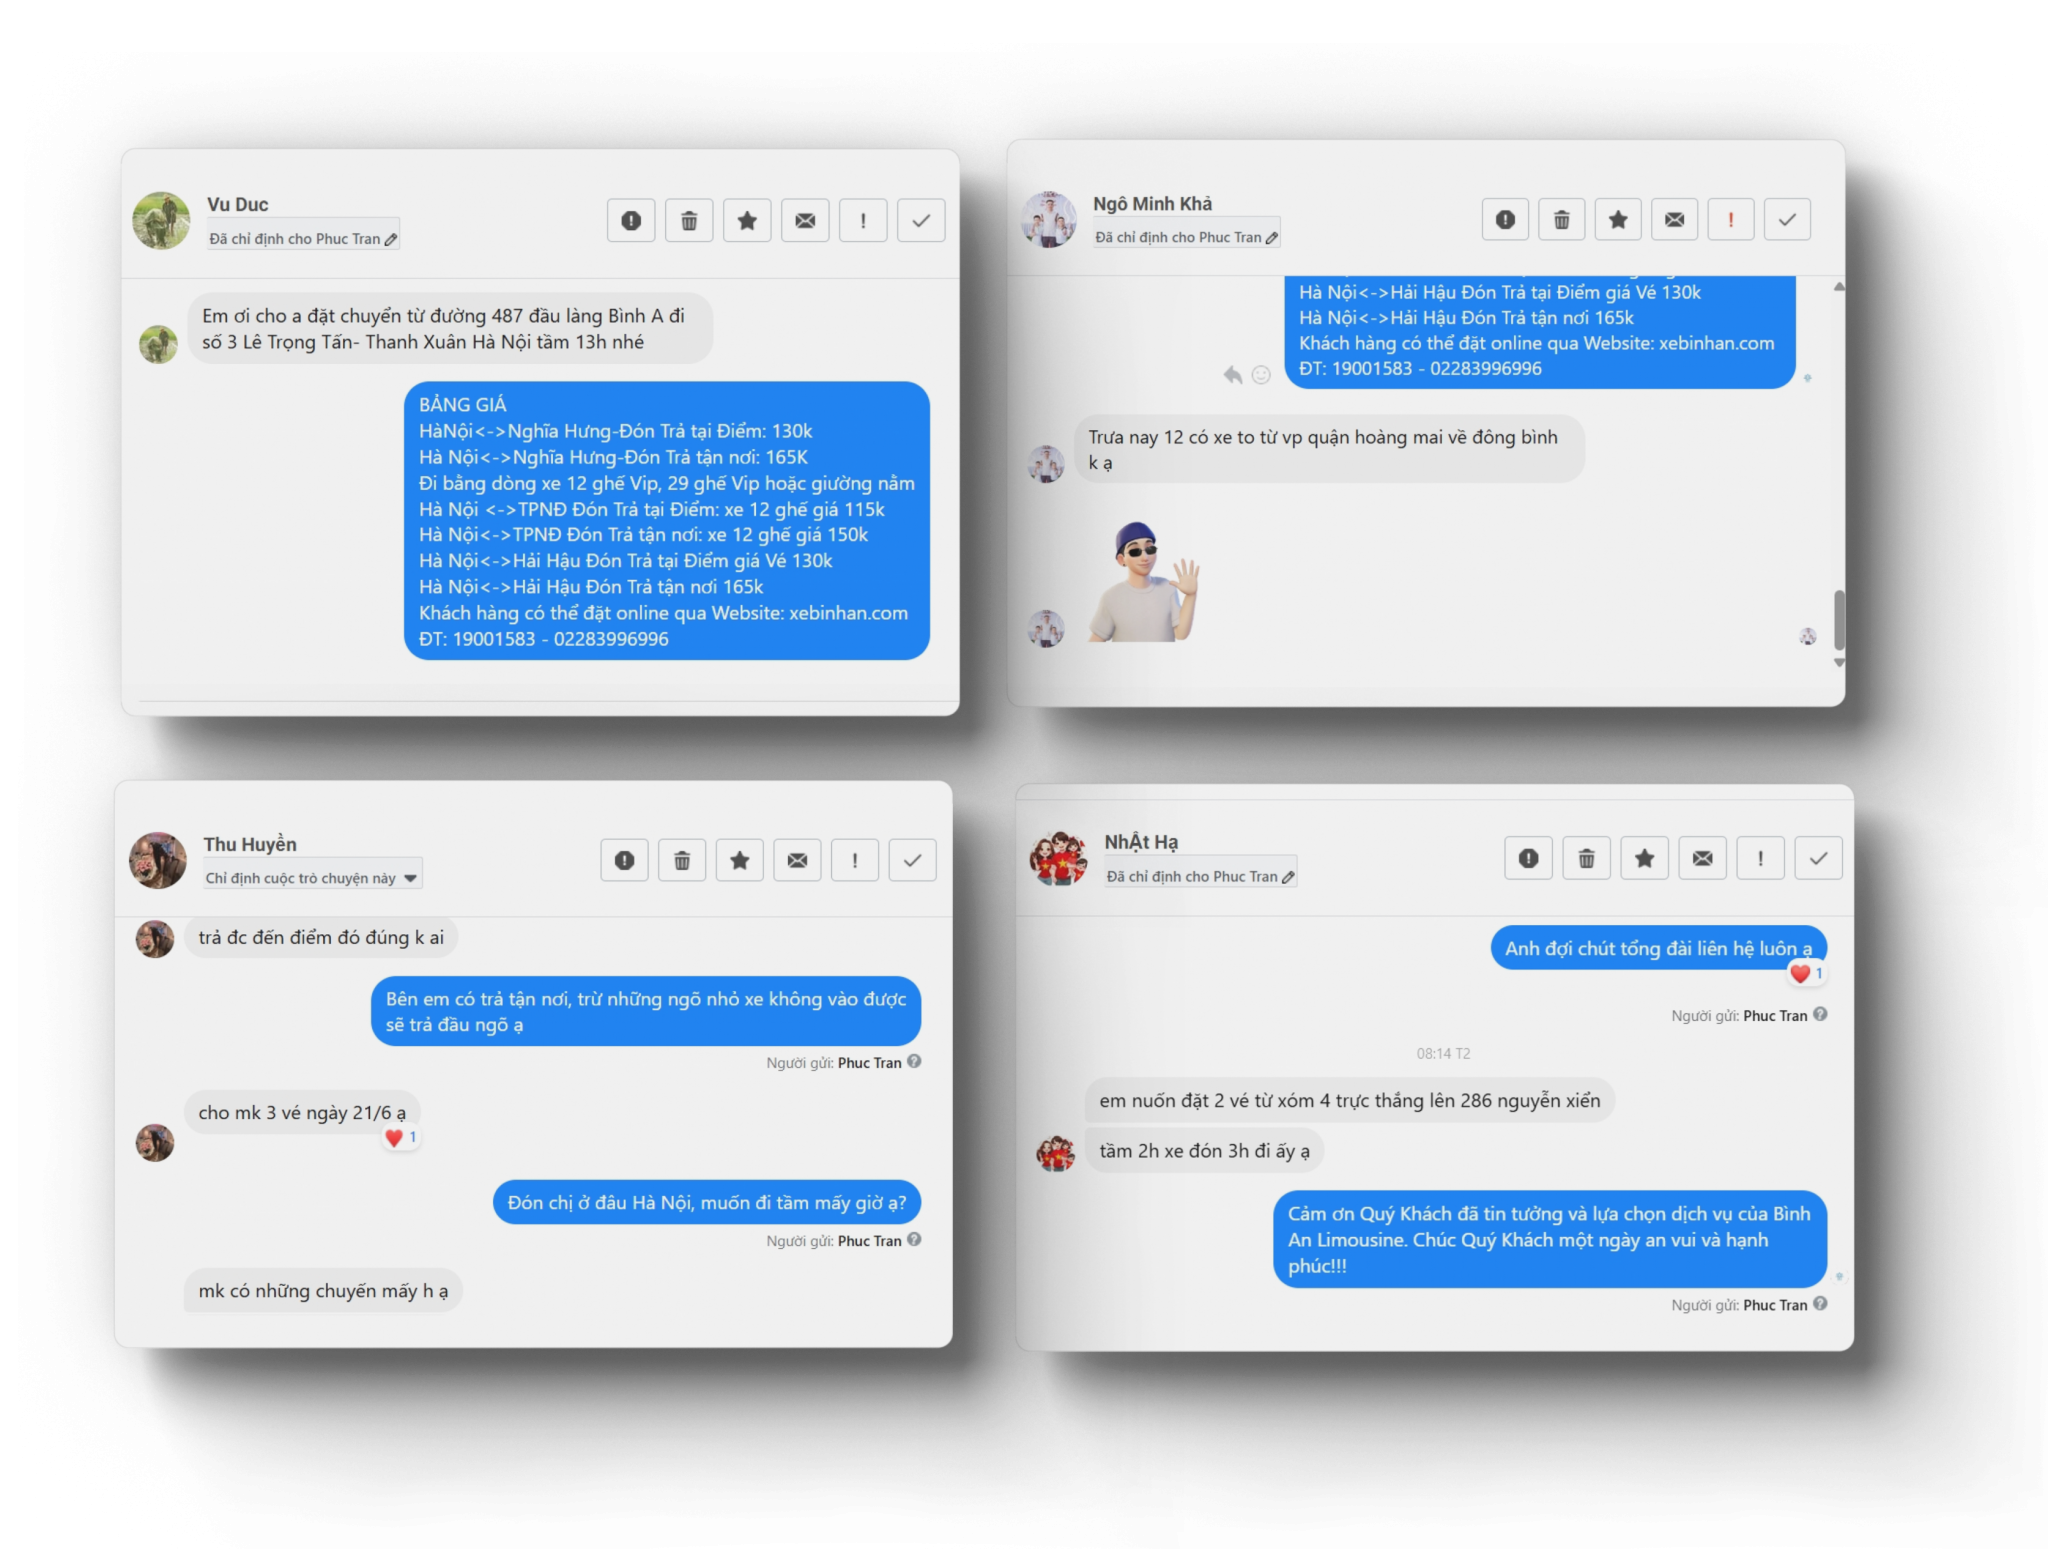Toggle done checkmark on NhẬt Hạ chat
Screen dimensions: 2048x1549
(1819, 858)
